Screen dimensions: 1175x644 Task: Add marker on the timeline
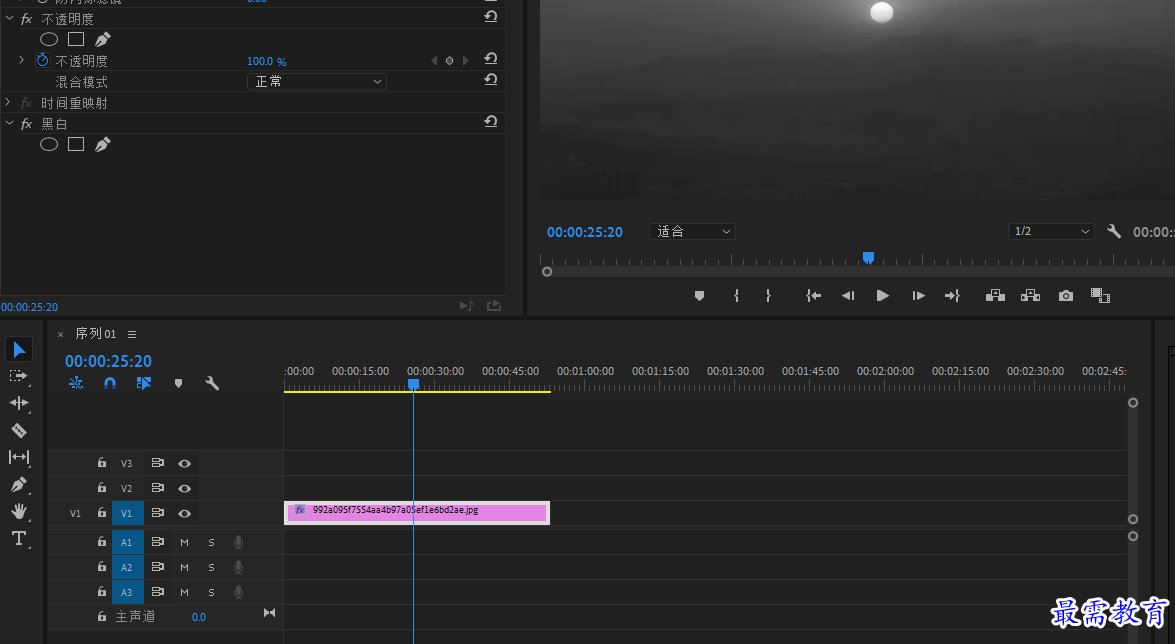point(178,383)
